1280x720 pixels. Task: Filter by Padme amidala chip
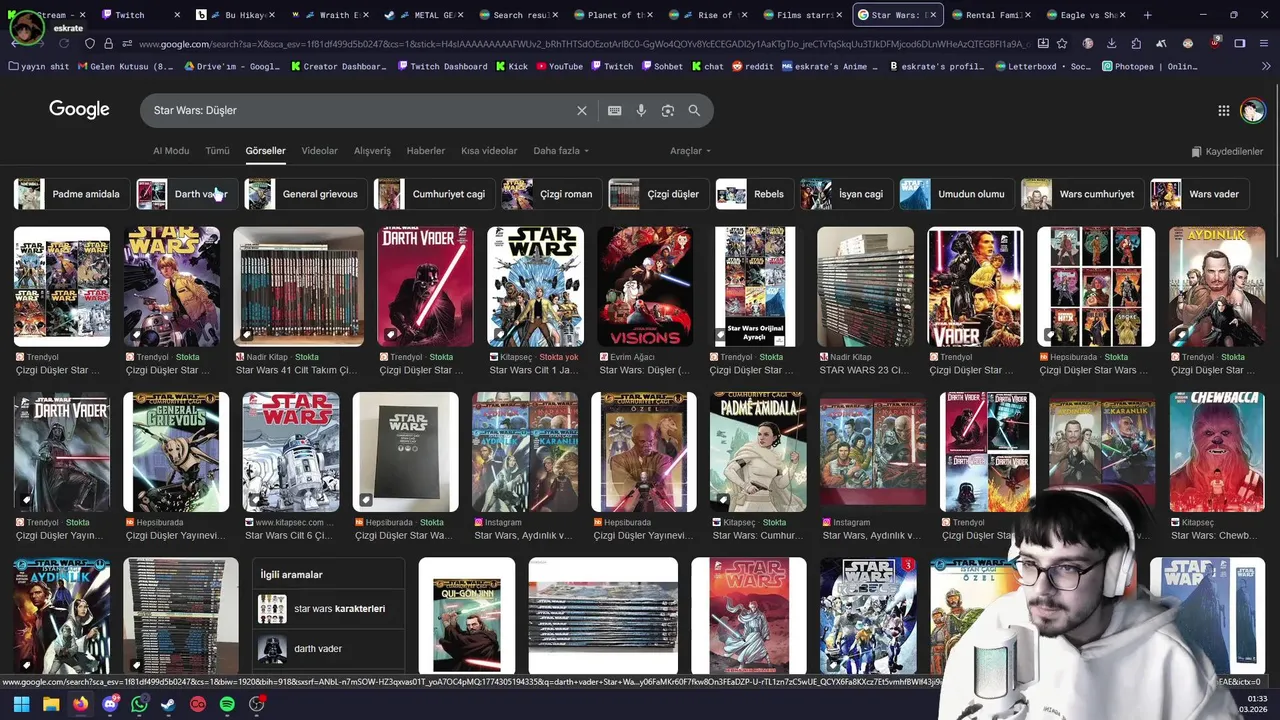(71, 194)
